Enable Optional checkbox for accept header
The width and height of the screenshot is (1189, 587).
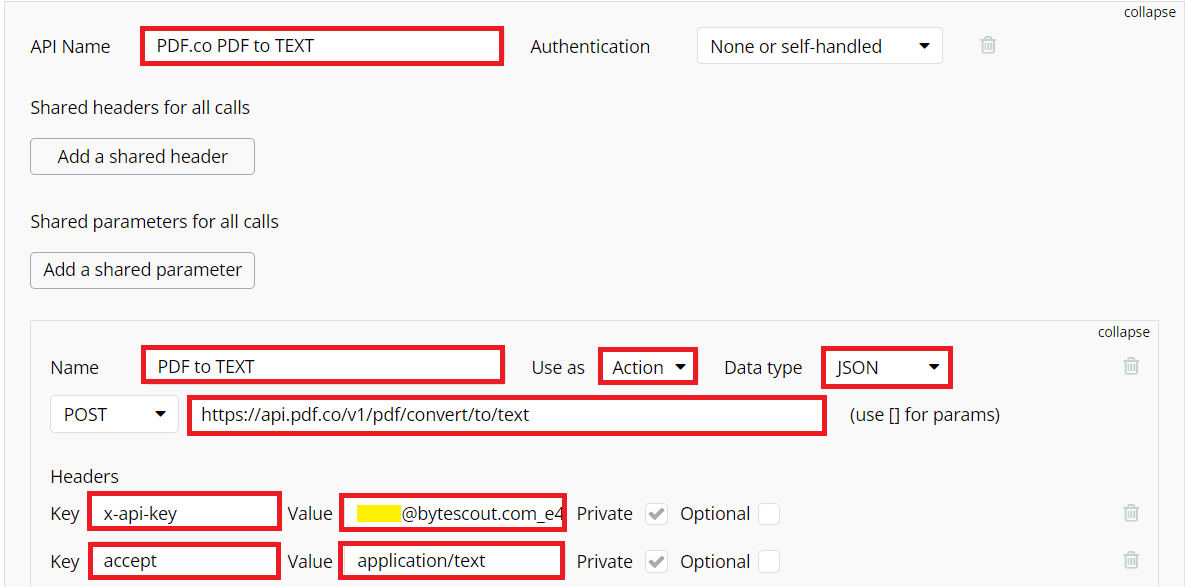(768, 562)
